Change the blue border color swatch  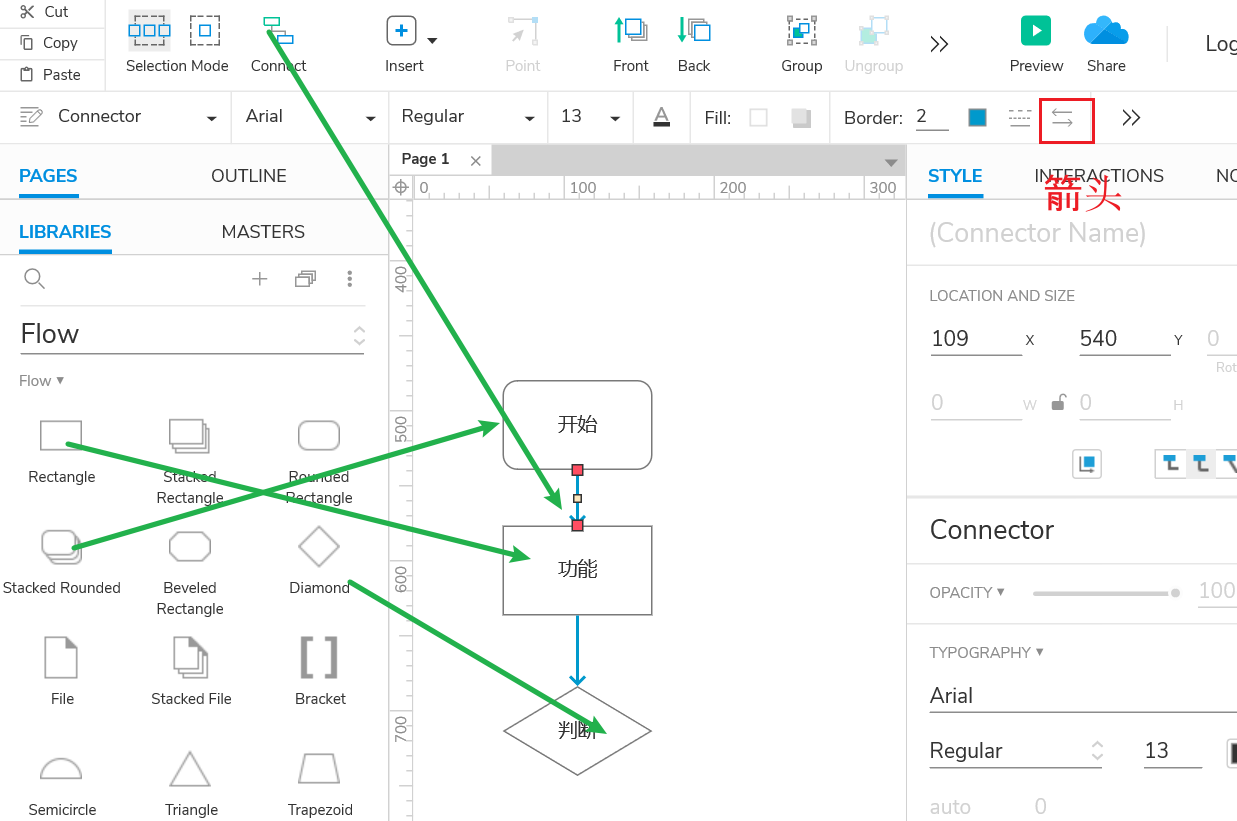point(976,117)
